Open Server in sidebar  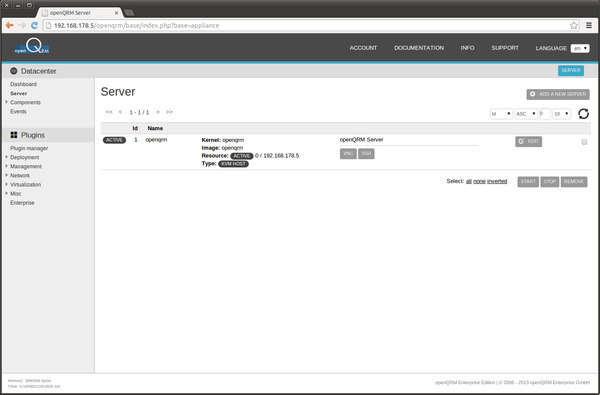click(x=18, y=93)
